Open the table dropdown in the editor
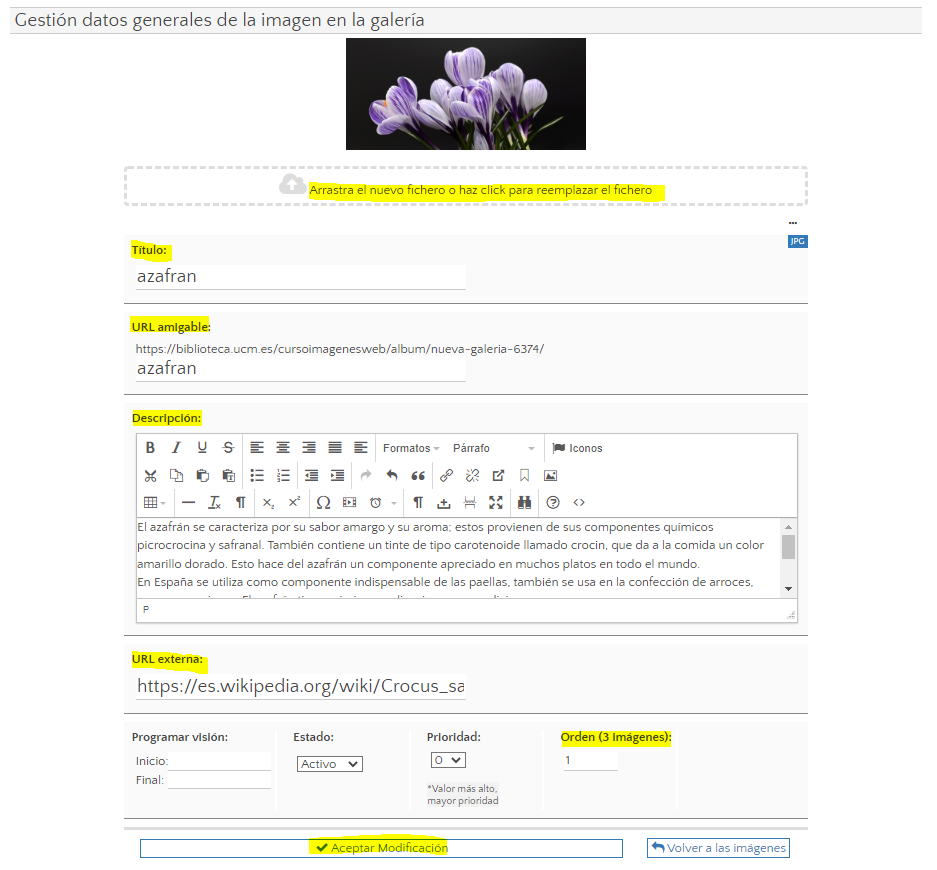This screenshot has width=937, height=870. [155, 503]
